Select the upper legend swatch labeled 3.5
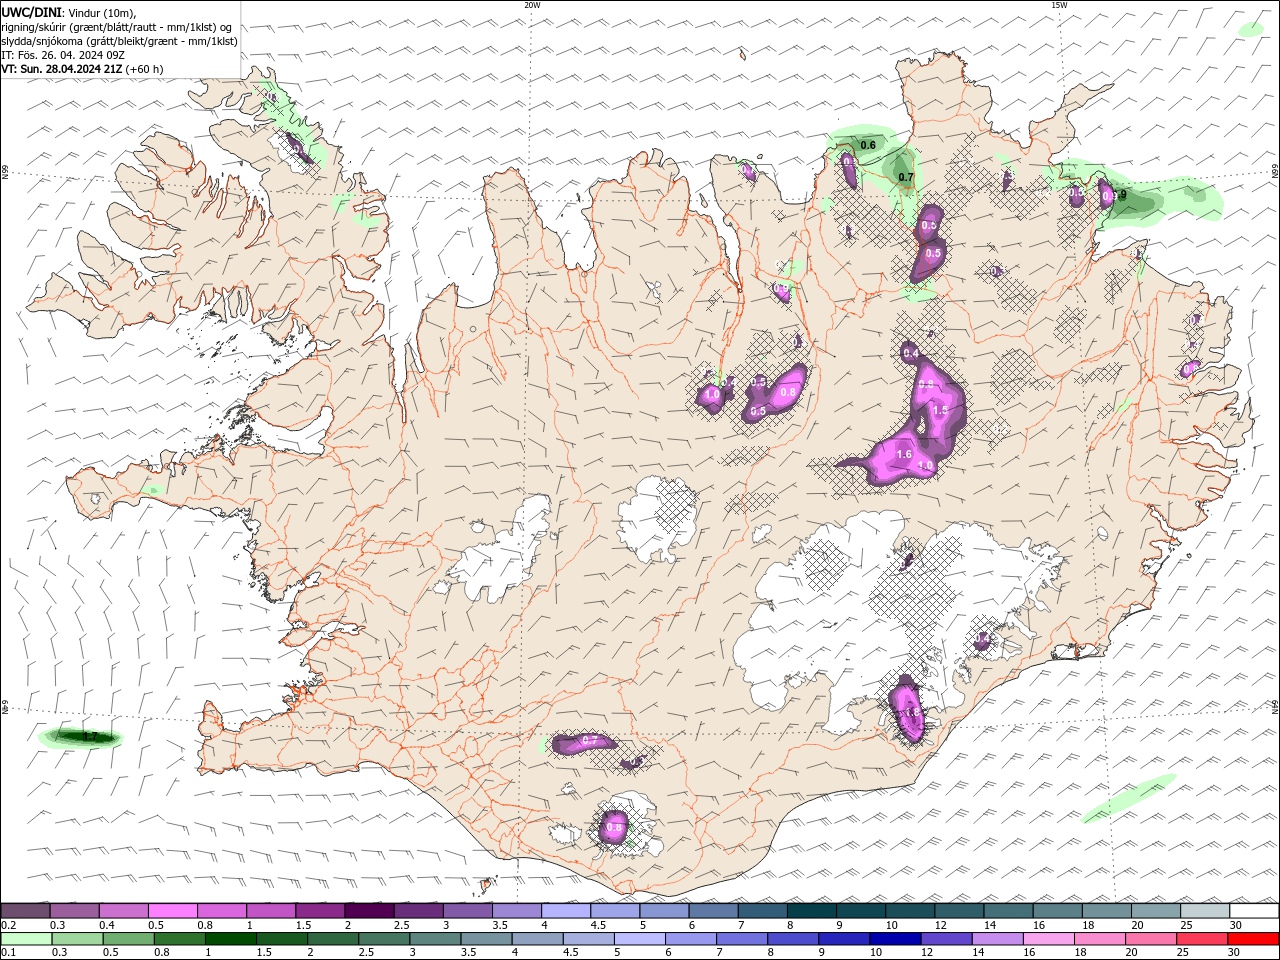The width and height of the screenshot is (1280, 960). (515, 910)
